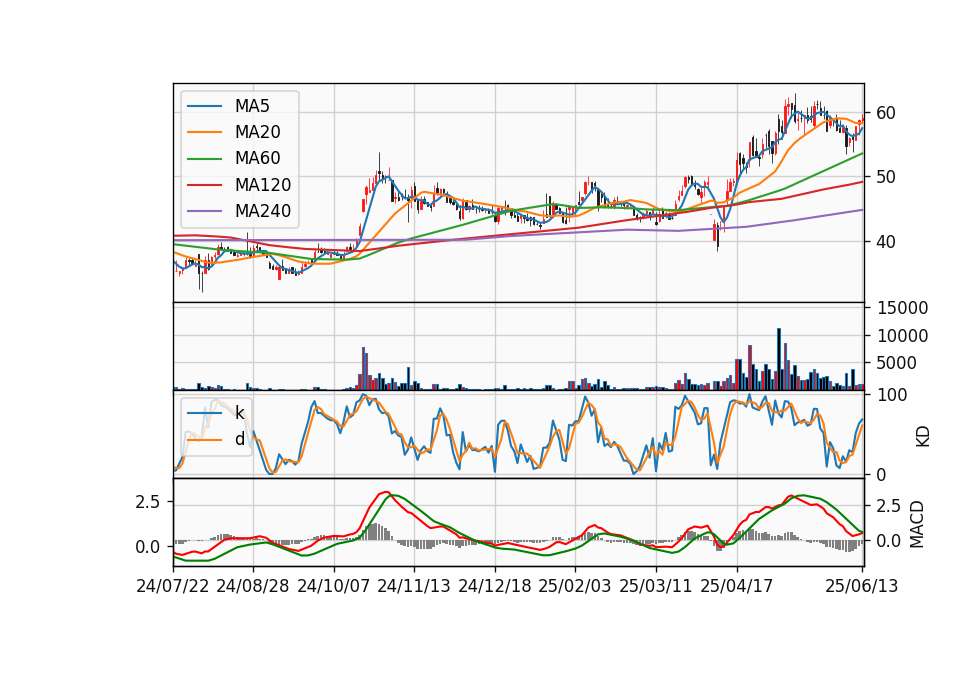Click the 24/10/07 date axis label

[x=334, y=586]
